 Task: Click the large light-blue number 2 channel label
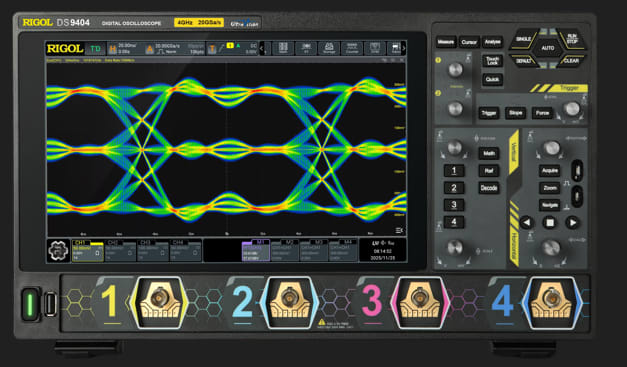243,301
